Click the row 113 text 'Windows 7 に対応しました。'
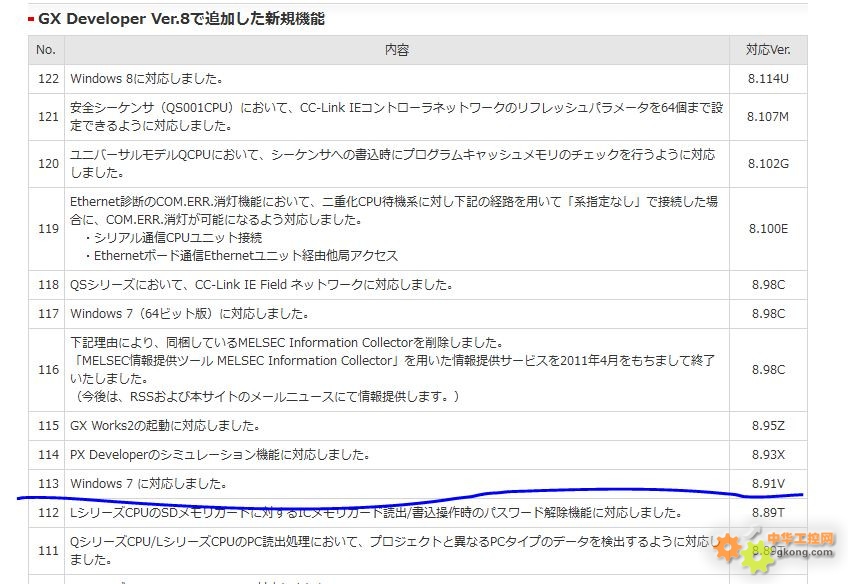848x584 pixels. pyautogui.click(x=149, y=484)
